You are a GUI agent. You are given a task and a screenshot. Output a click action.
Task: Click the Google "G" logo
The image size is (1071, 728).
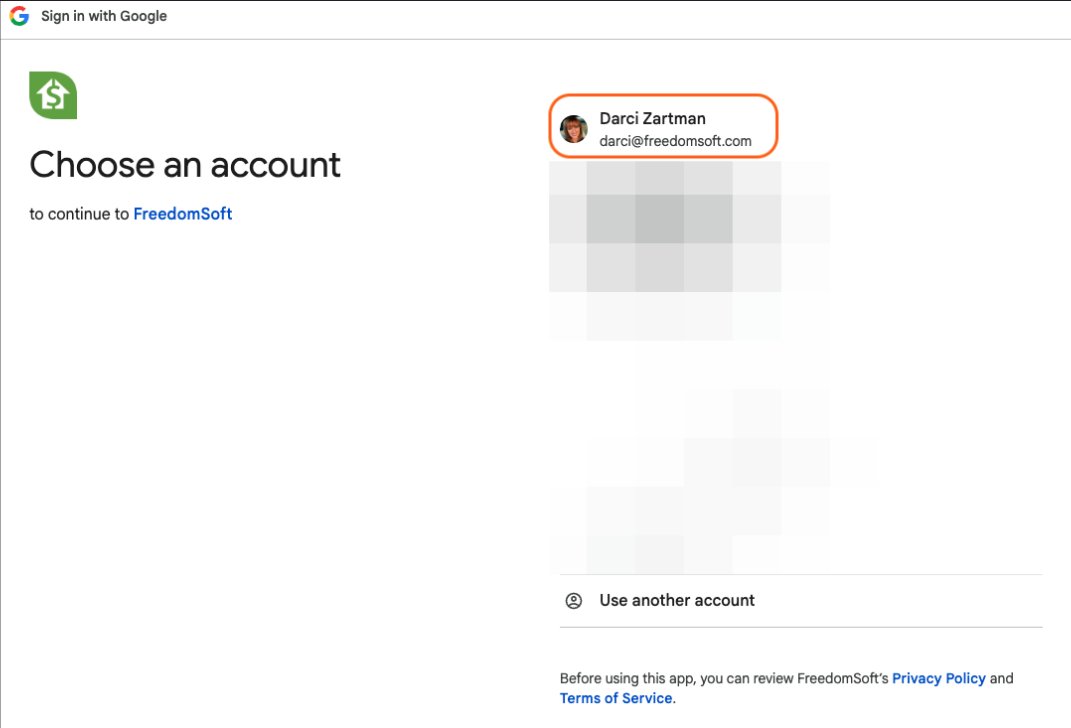(19, 16)
